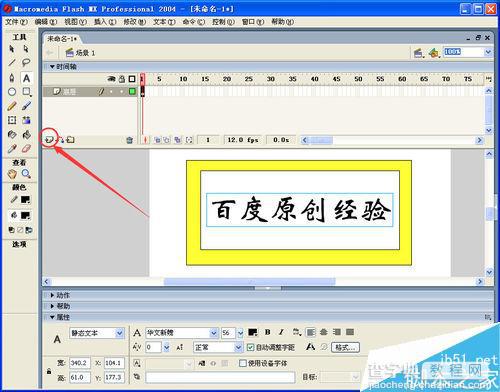Click the Scene 1 breadcrumb
Screen dimensions: 500x392
coord(80,53)
